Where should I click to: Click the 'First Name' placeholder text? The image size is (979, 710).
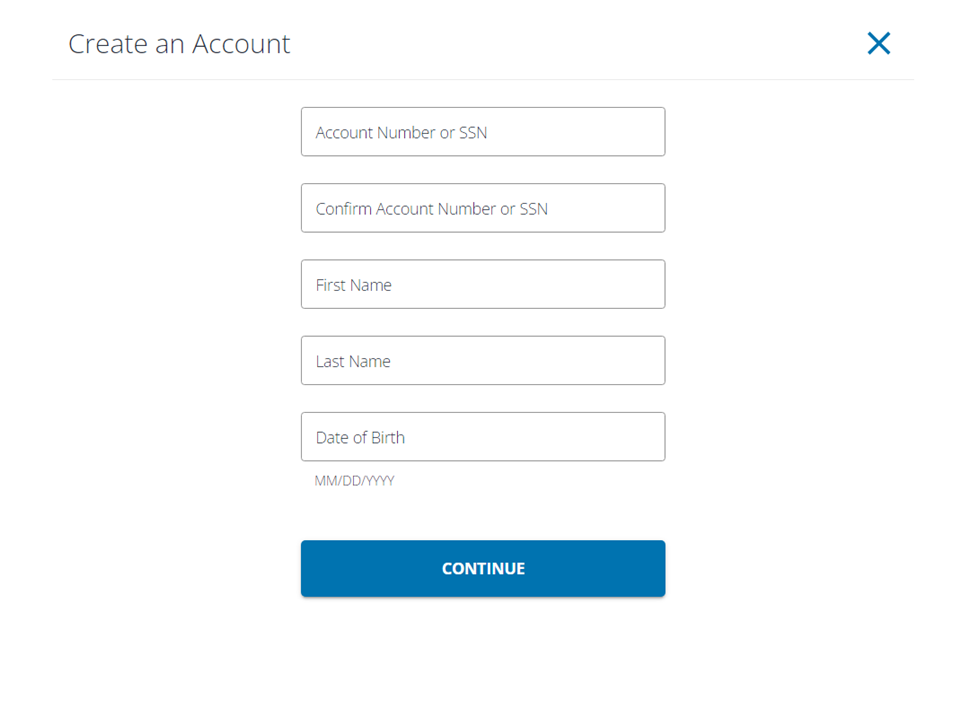tap(353, 285)
